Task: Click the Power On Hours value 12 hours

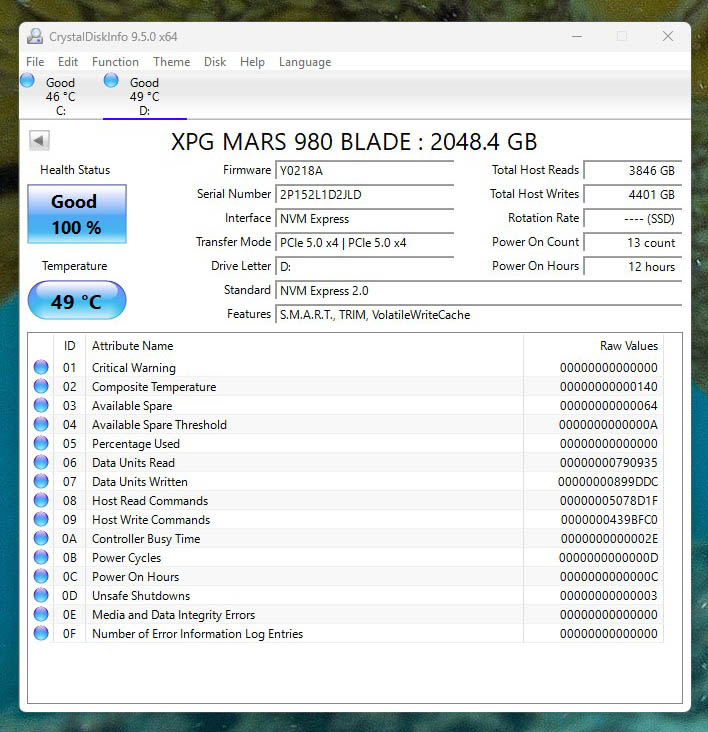Action: 633,267
